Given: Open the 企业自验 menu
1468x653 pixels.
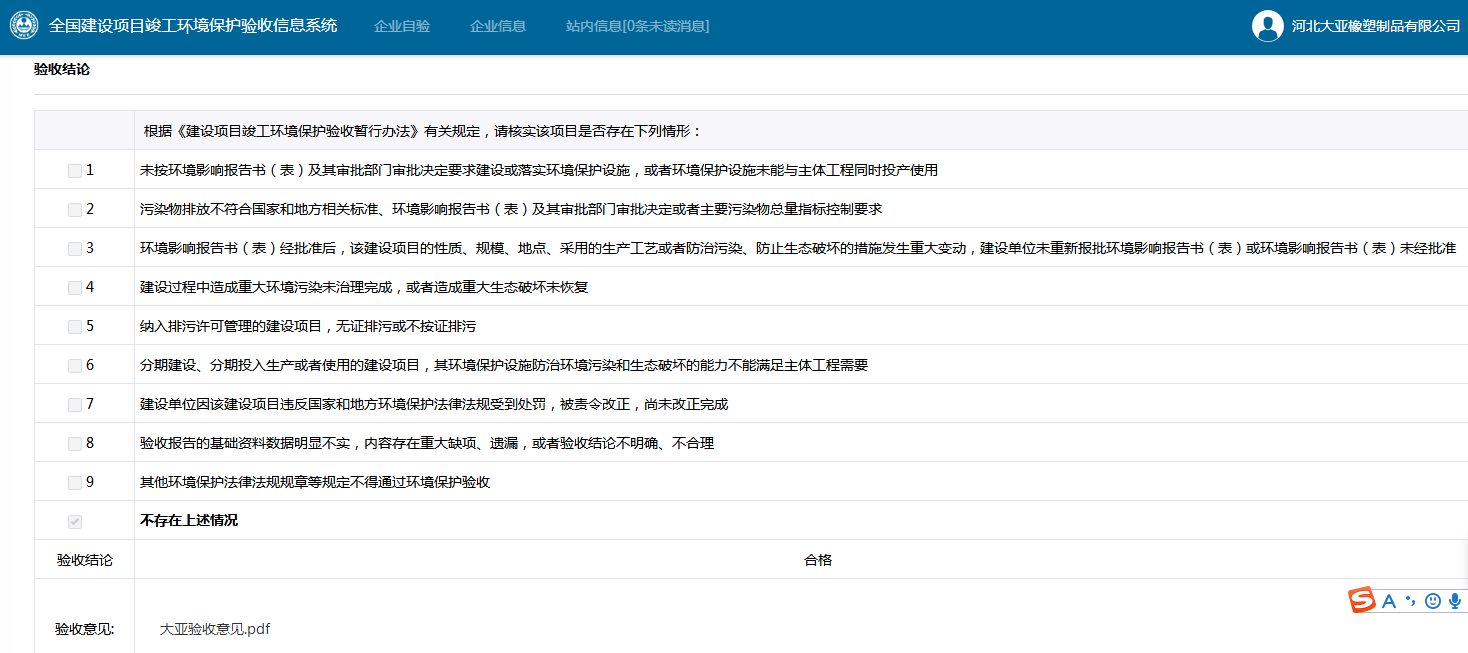Looking at the screenshot, I should (401, 26).
